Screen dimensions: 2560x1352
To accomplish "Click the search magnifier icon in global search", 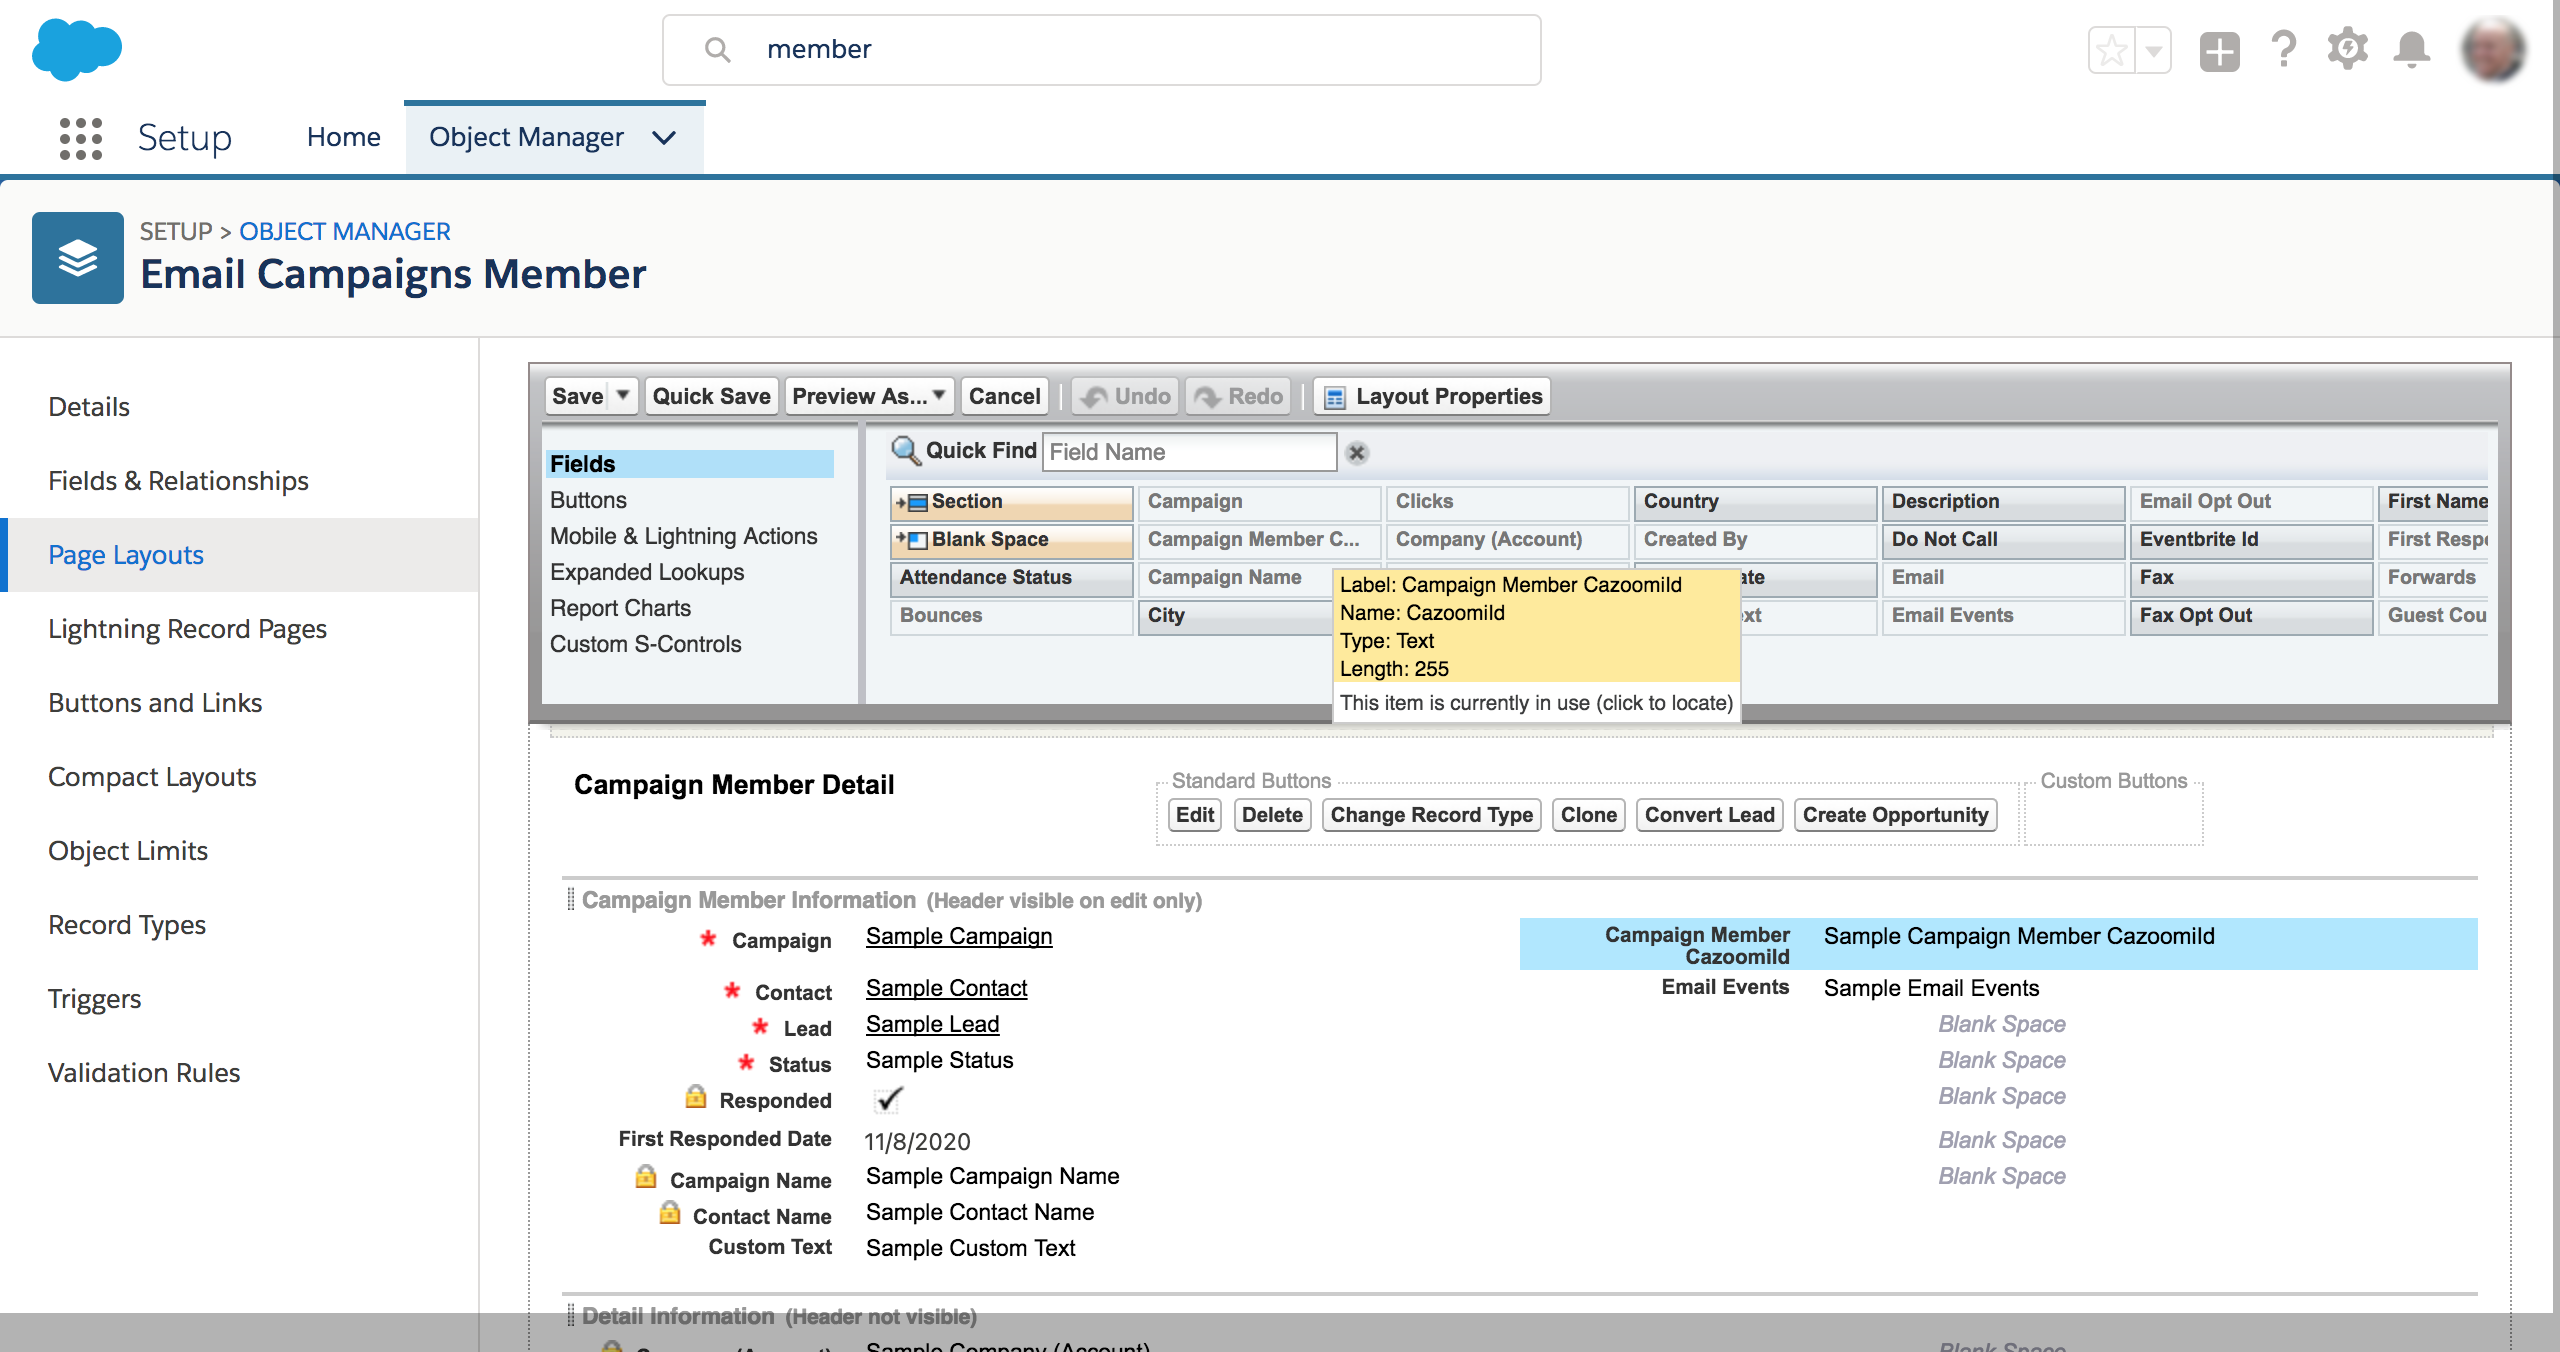I will click(x=717, y=49).
